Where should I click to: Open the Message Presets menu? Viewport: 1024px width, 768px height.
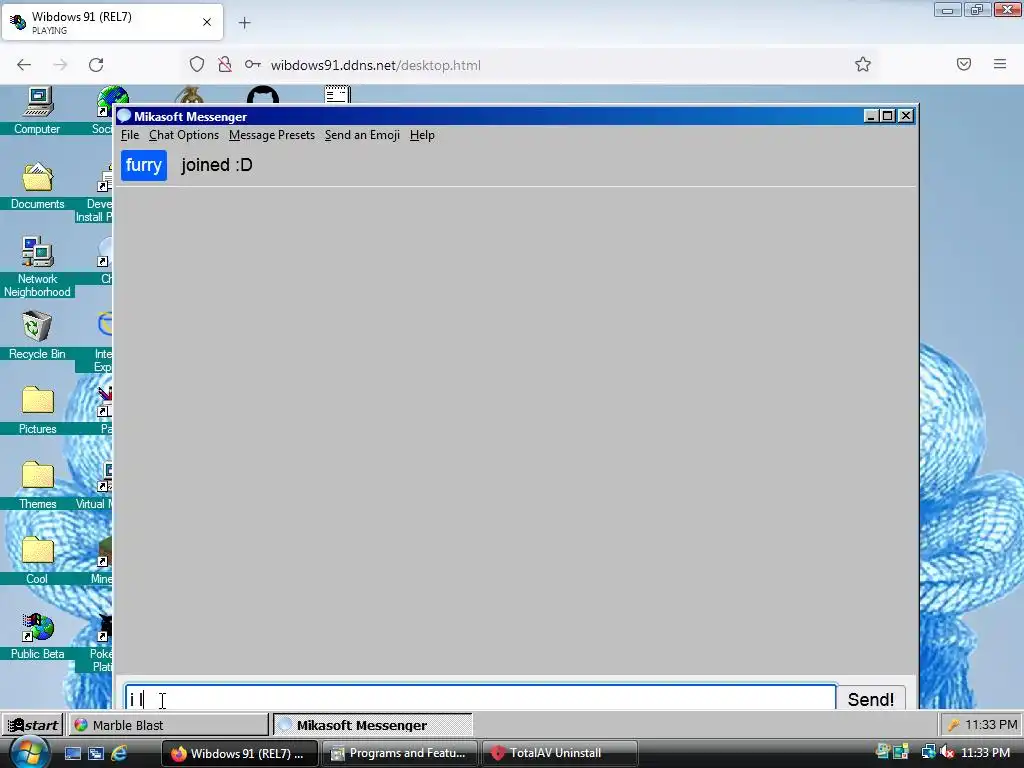coord(272,135)
